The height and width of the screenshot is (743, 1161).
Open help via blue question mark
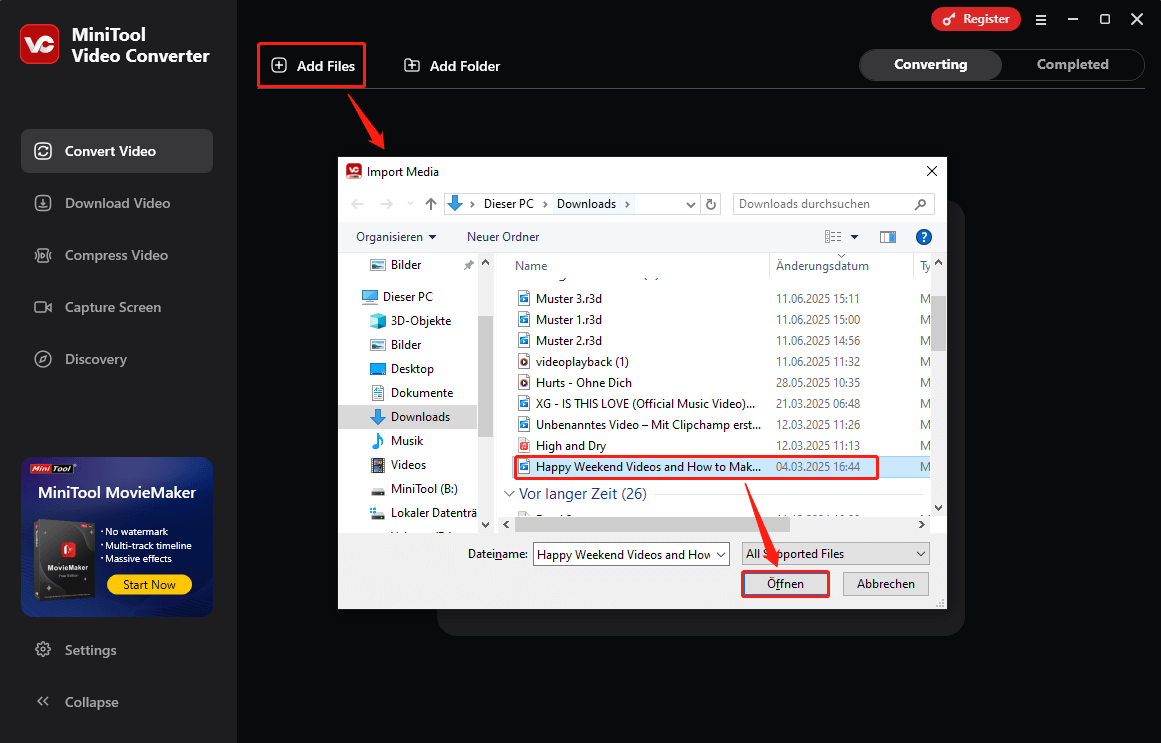(x=923, y=237)
